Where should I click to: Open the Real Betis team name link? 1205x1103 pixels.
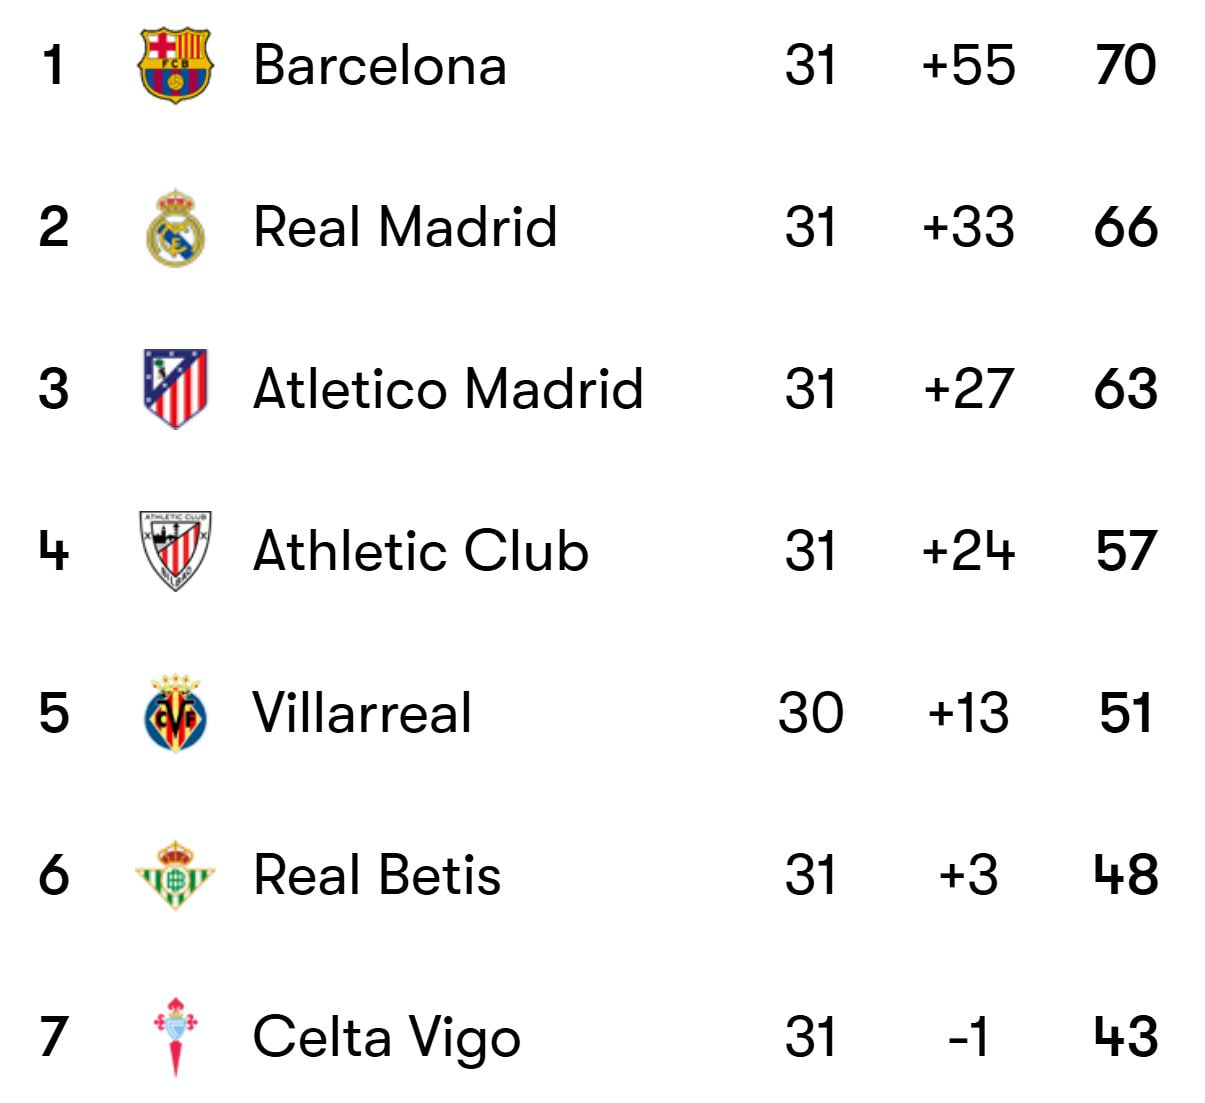(x=377, y=875)
